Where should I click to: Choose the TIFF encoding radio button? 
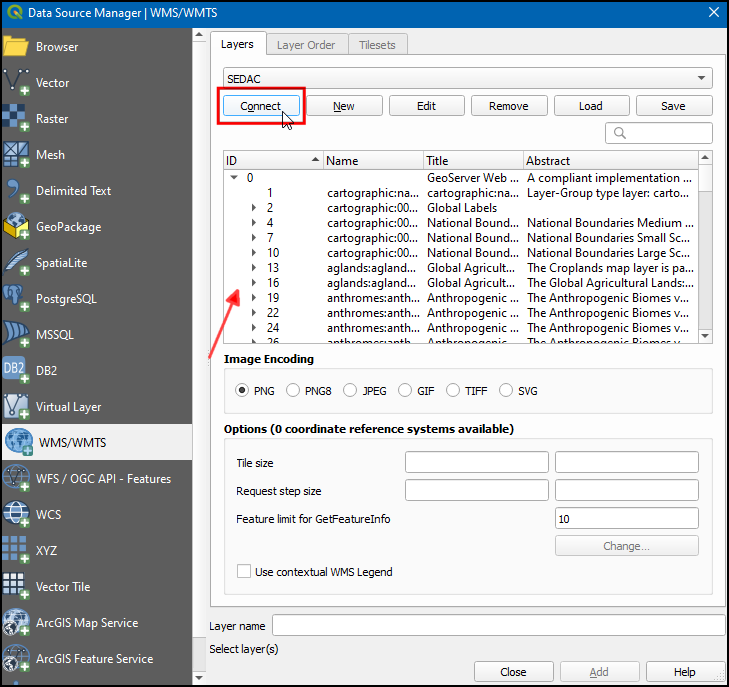pyautogui.click(x=454, y=391)
